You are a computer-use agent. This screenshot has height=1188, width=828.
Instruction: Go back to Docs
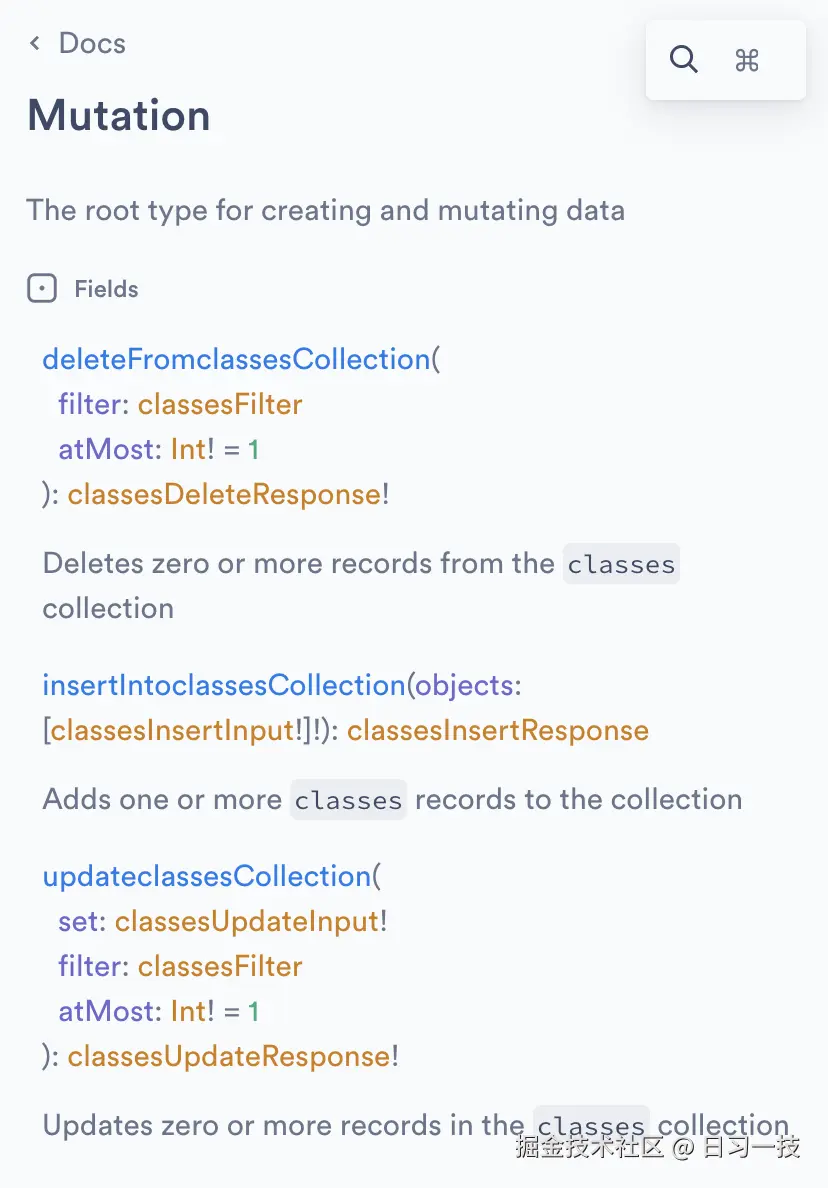click(91, 43)
